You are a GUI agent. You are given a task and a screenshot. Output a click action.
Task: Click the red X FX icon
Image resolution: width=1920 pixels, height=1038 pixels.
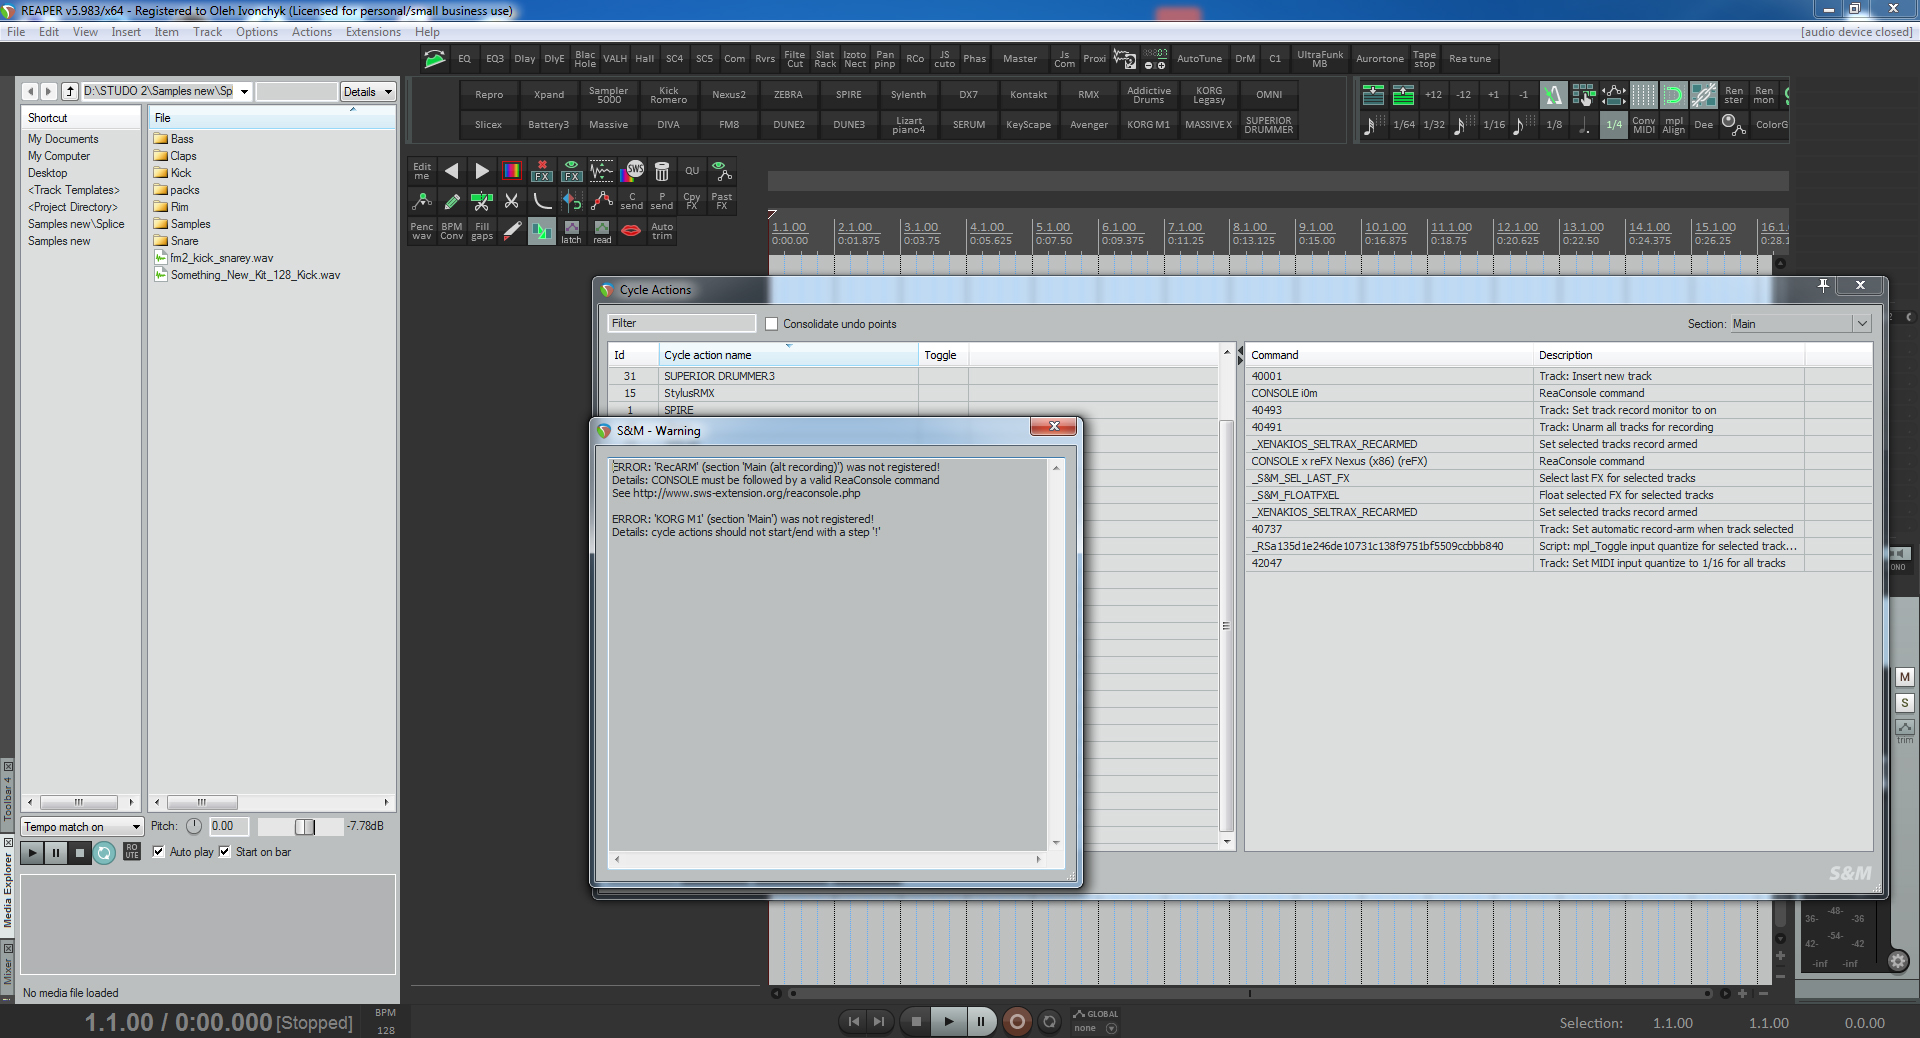[x=542, y=171]
